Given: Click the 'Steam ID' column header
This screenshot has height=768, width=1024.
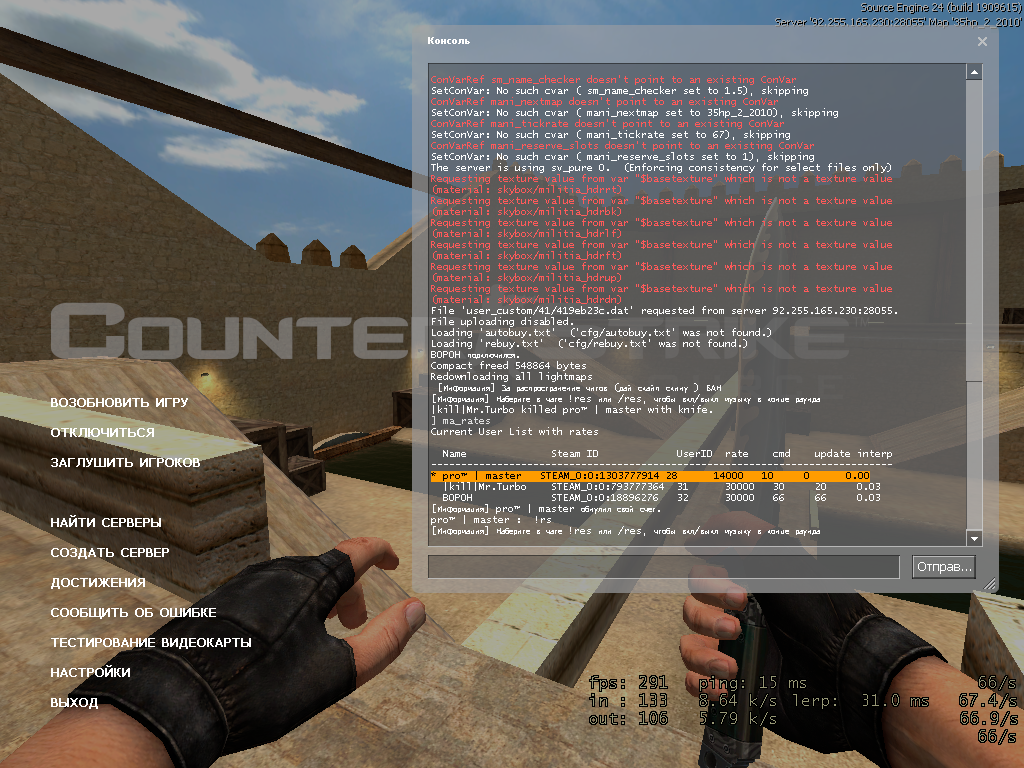Looking at the screenshot, I should tap(575, 453).
